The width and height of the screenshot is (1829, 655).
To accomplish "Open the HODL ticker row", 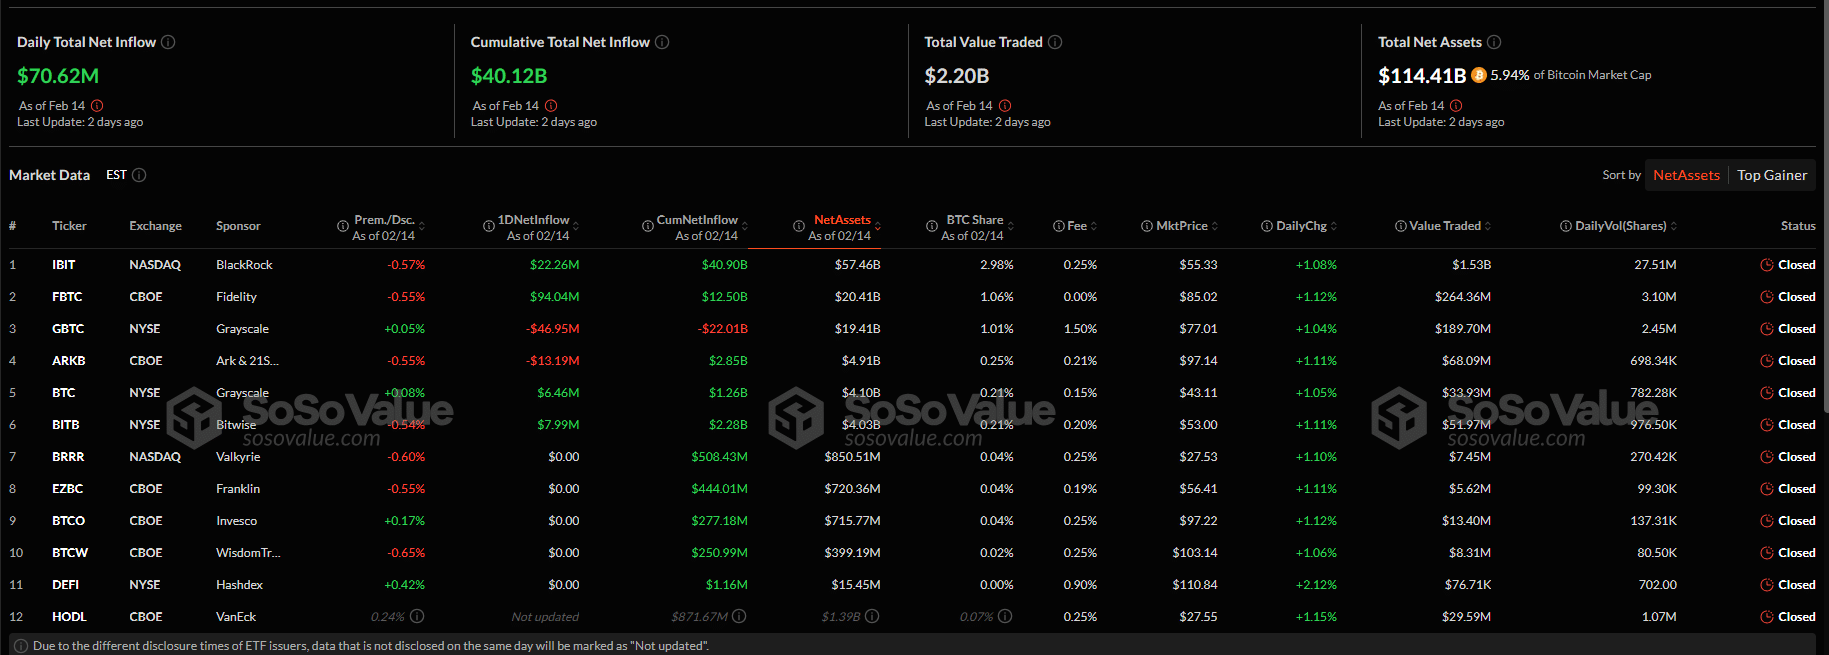I will point(912,617).
